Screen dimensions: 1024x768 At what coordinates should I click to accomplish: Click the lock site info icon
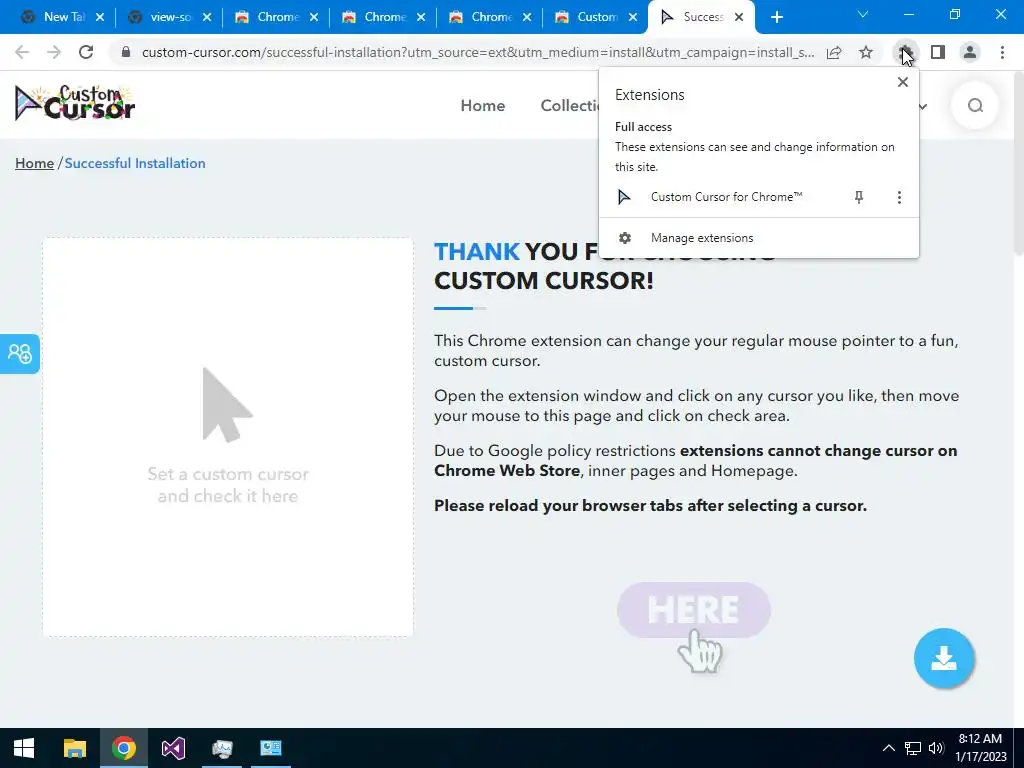pos(126,52)
